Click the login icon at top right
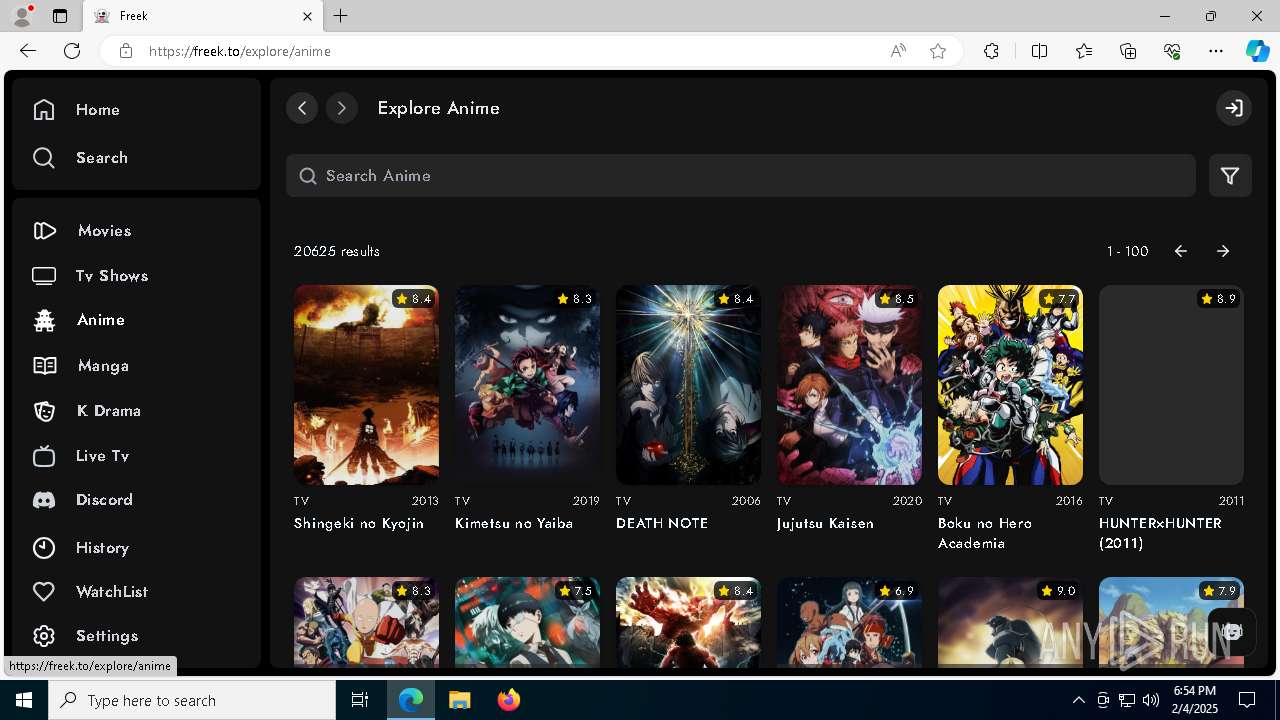 point(1234,108)
